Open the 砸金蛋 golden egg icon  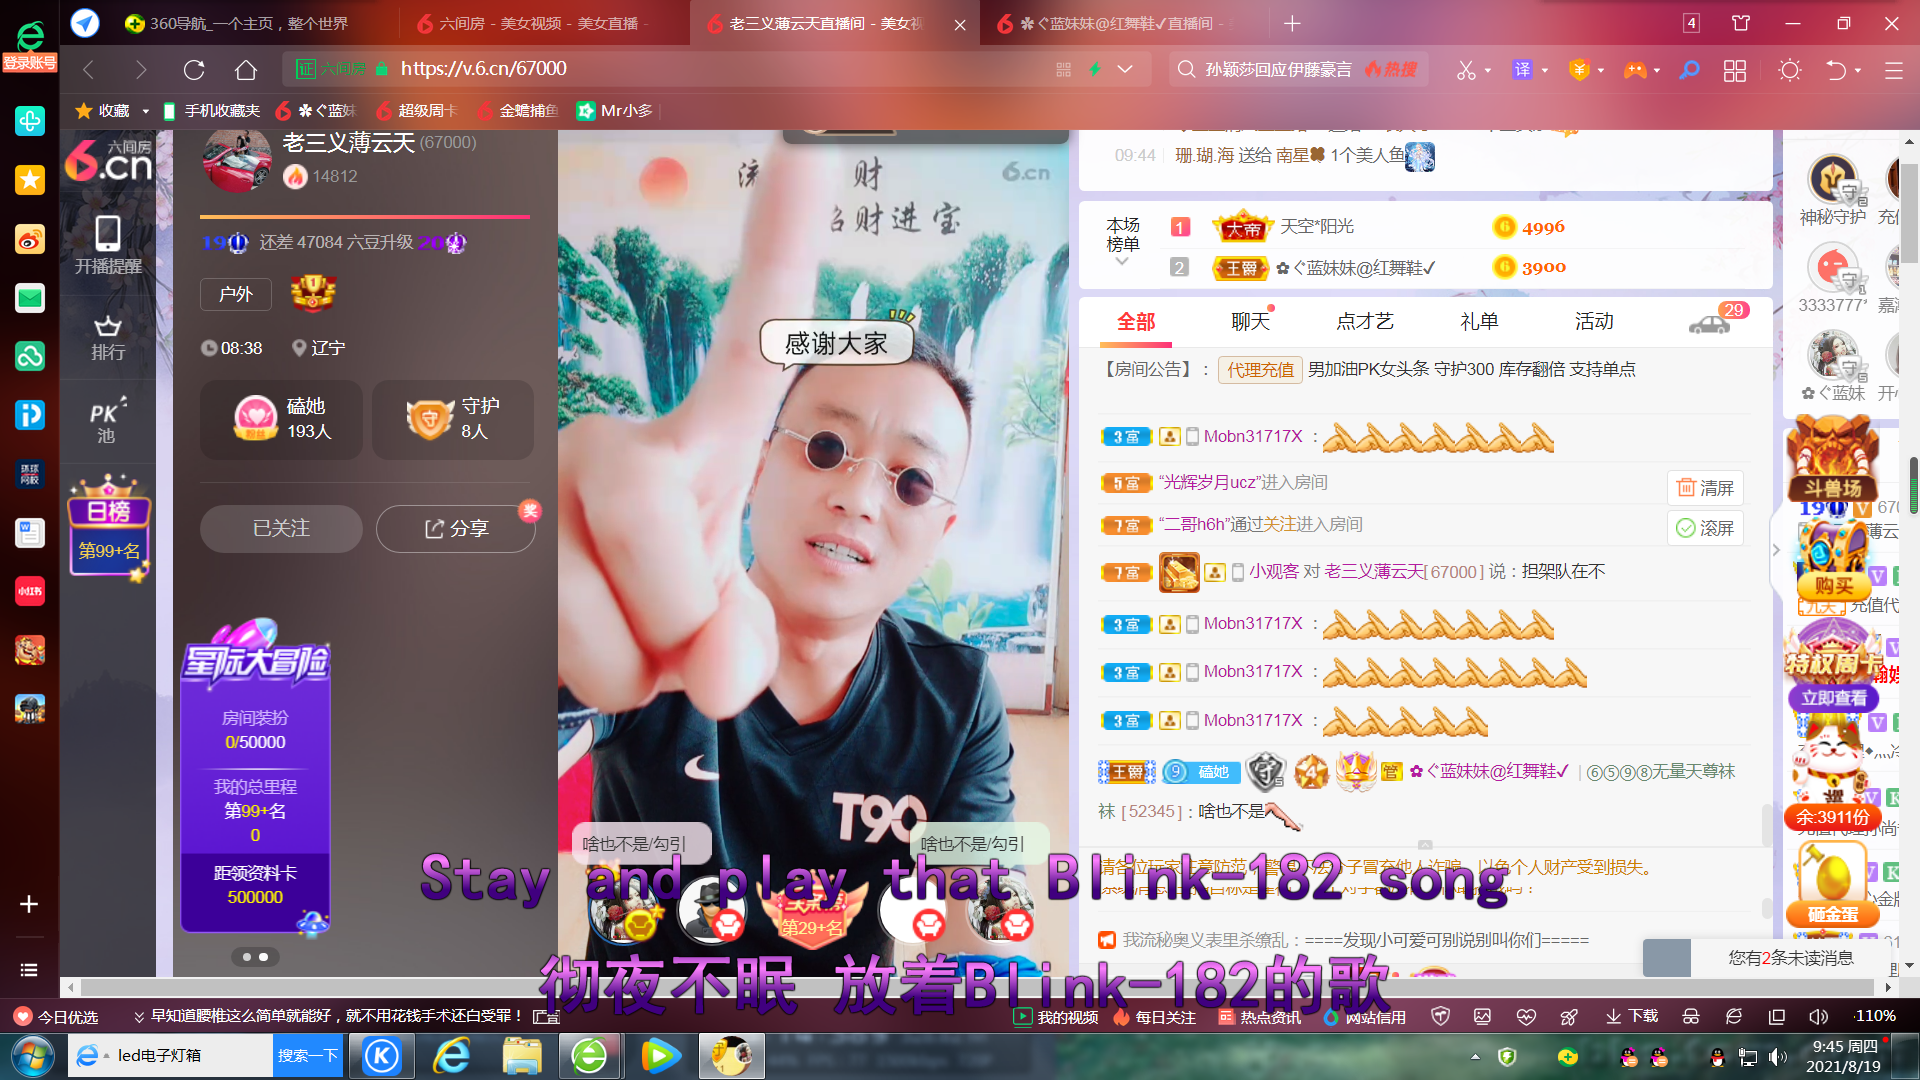coord(1832,885)
